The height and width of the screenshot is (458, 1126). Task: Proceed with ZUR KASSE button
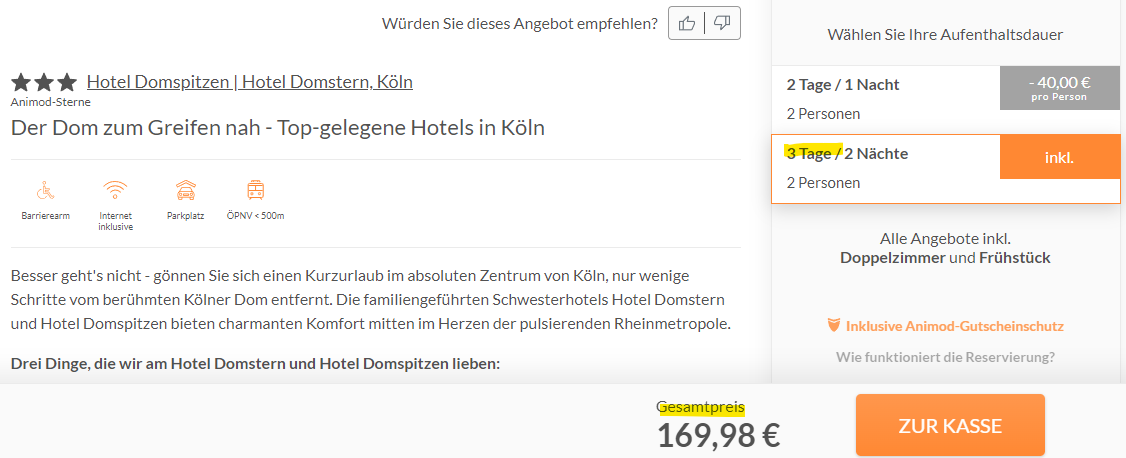[950, 425]
